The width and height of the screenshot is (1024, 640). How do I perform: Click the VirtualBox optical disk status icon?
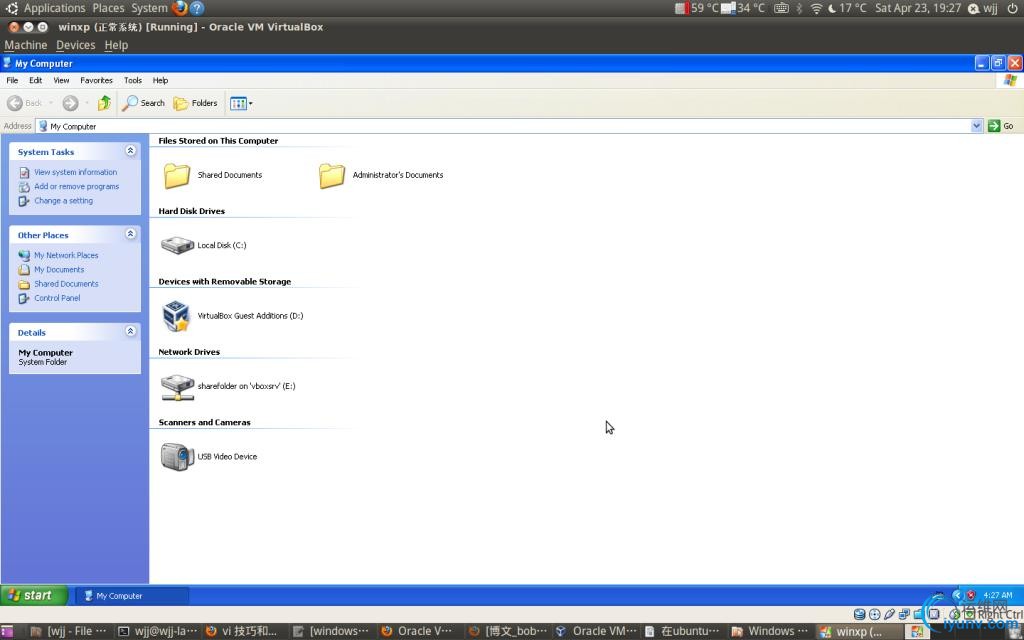coord(874,615)
